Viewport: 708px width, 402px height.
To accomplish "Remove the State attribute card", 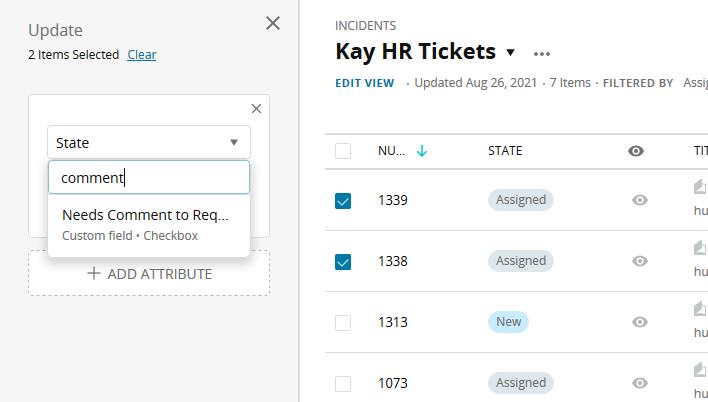I will [x=256, y=109].
